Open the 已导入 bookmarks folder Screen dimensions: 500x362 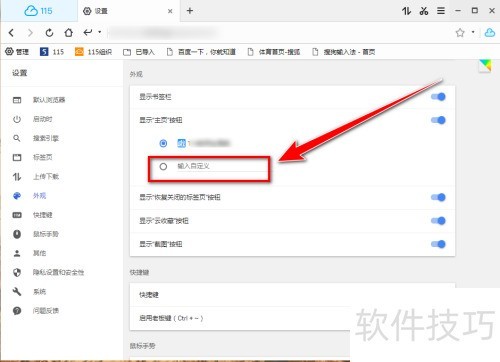(139, 52)
